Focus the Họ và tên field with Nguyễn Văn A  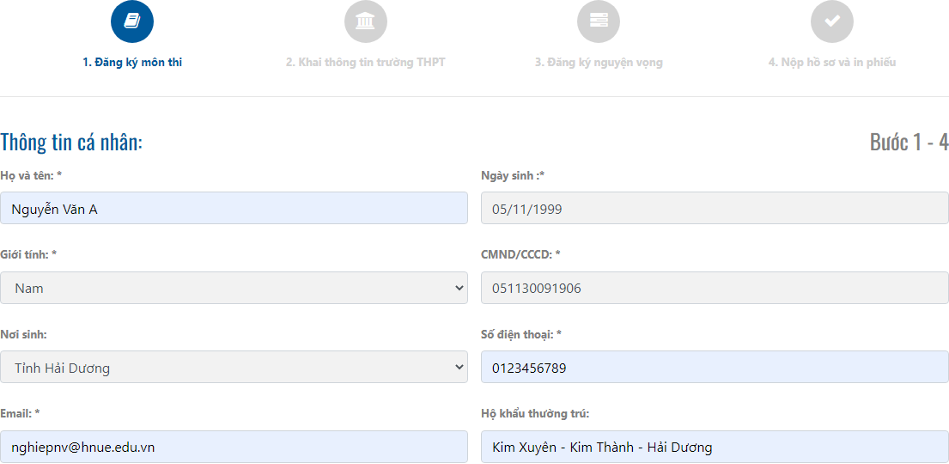click(234, 208)
